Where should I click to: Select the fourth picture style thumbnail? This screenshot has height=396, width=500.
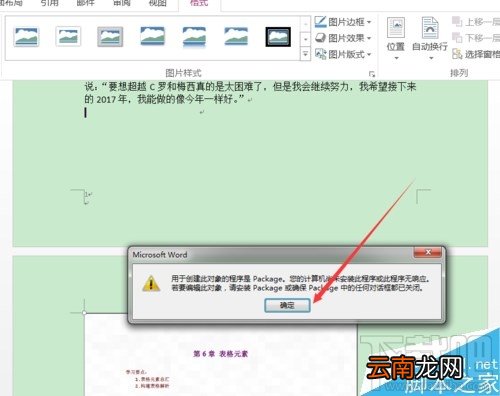pos(152,36)
